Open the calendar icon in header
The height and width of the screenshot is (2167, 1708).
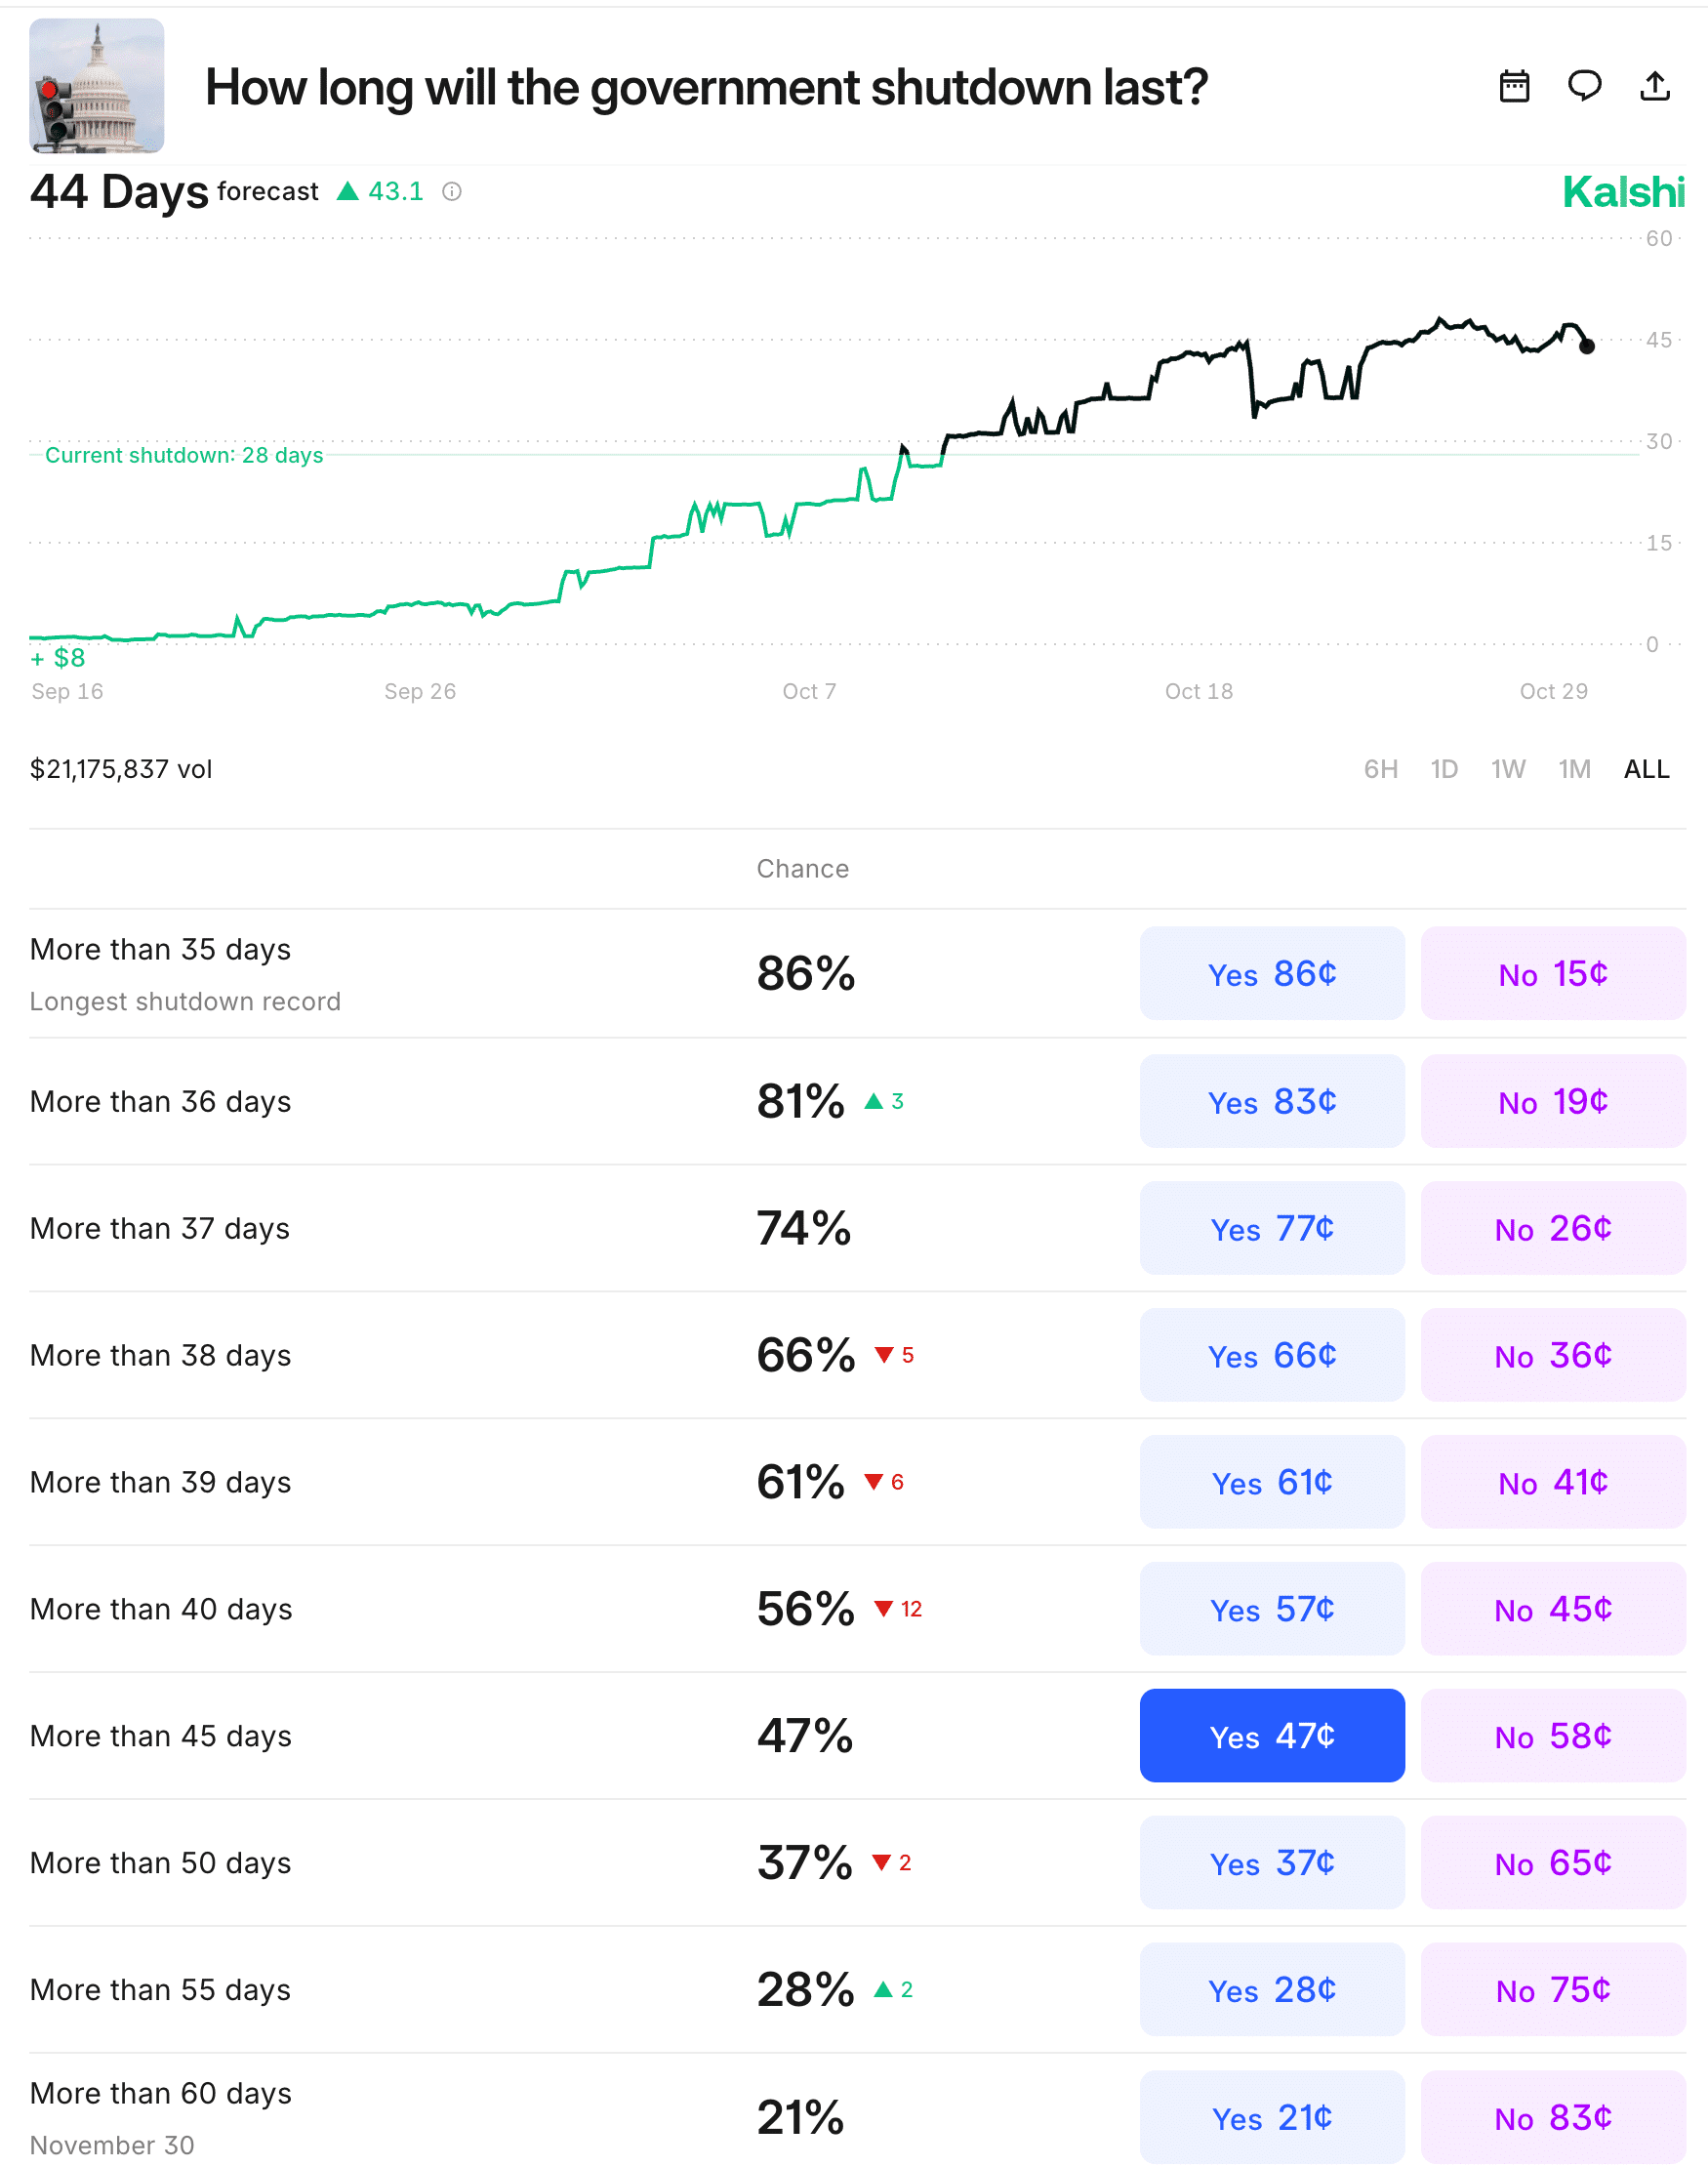pyautogui.click(x=1514, y=87)
